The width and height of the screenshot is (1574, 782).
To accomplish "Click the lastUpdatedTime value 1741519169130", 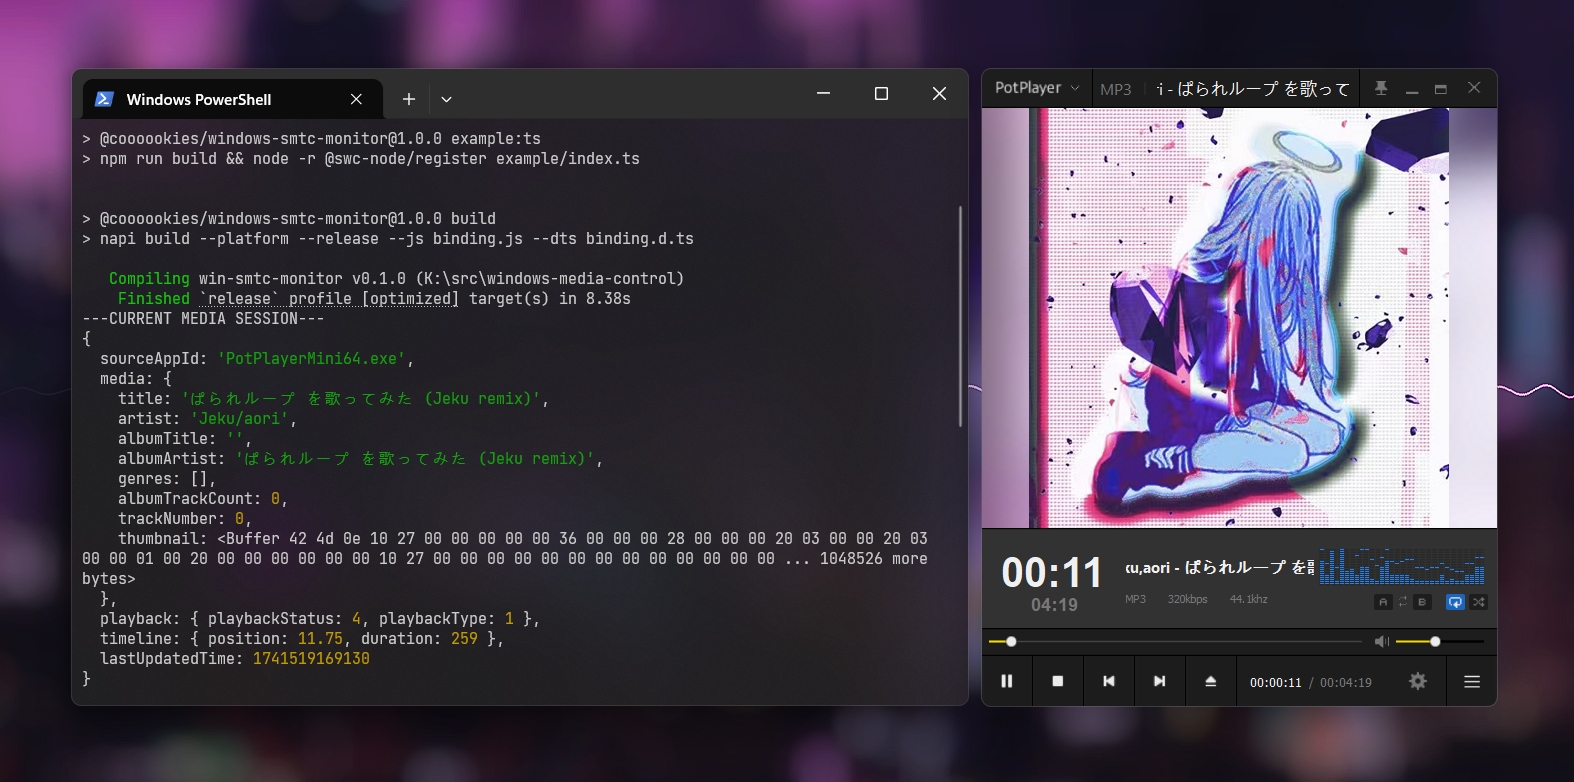I will click(x=311, y=658).
